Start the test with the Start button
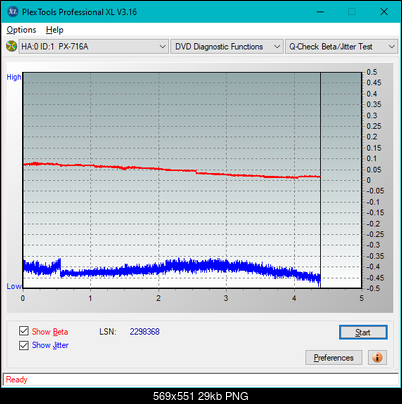Viewport: 402px width, 404px height. pyautogui.click(x=363, y=332)
